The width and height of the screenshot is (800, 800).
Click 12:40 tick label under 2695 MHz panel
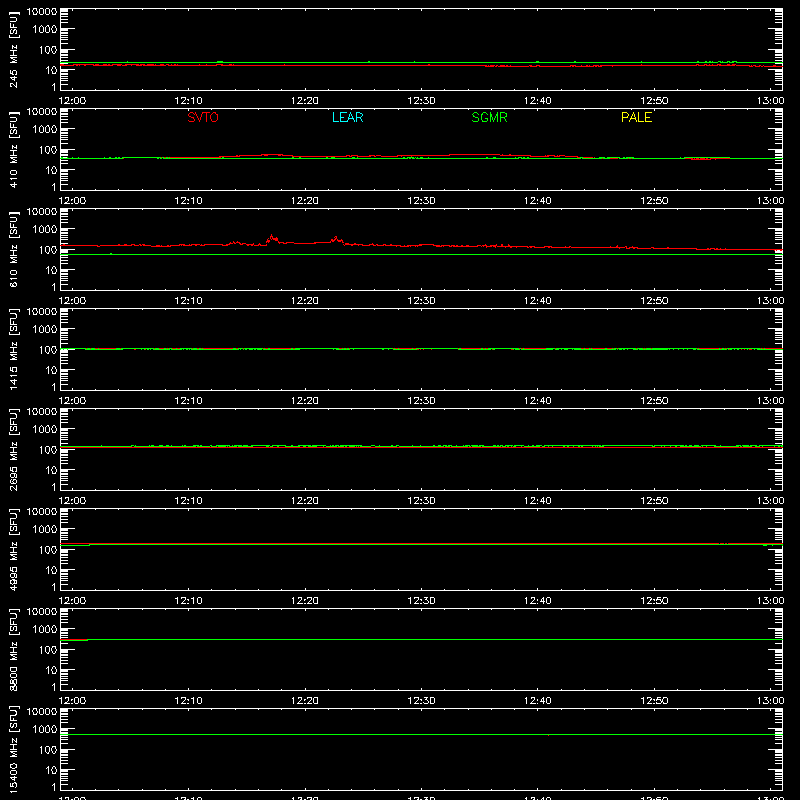538,501
